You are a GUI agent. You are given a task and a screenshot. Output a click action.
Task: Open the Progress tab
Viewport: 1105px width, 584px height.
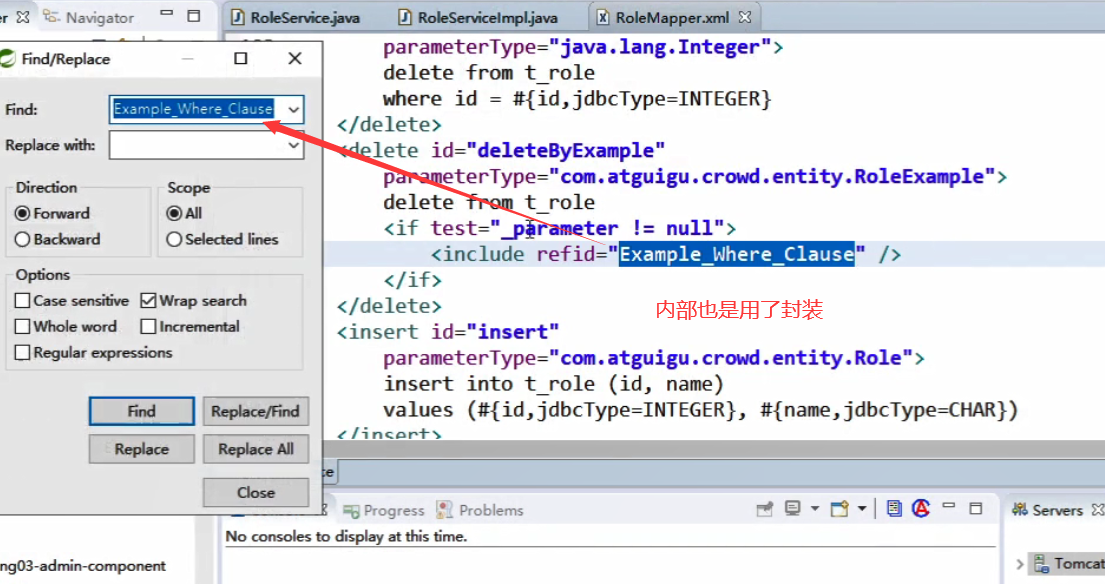pyautogui.click(x=384, y=511)
